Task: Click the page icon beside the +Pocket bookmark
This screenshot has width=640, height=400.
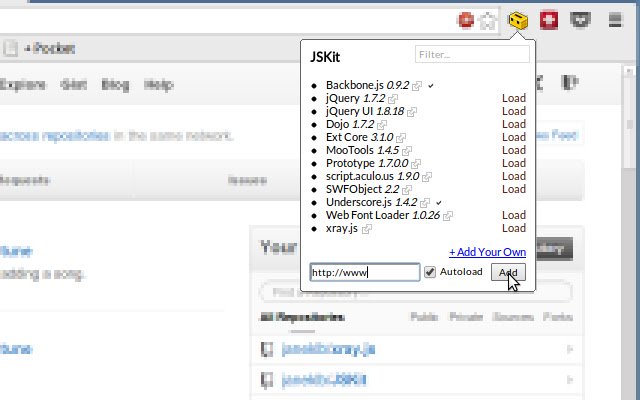Action: (x=10, y=48)
